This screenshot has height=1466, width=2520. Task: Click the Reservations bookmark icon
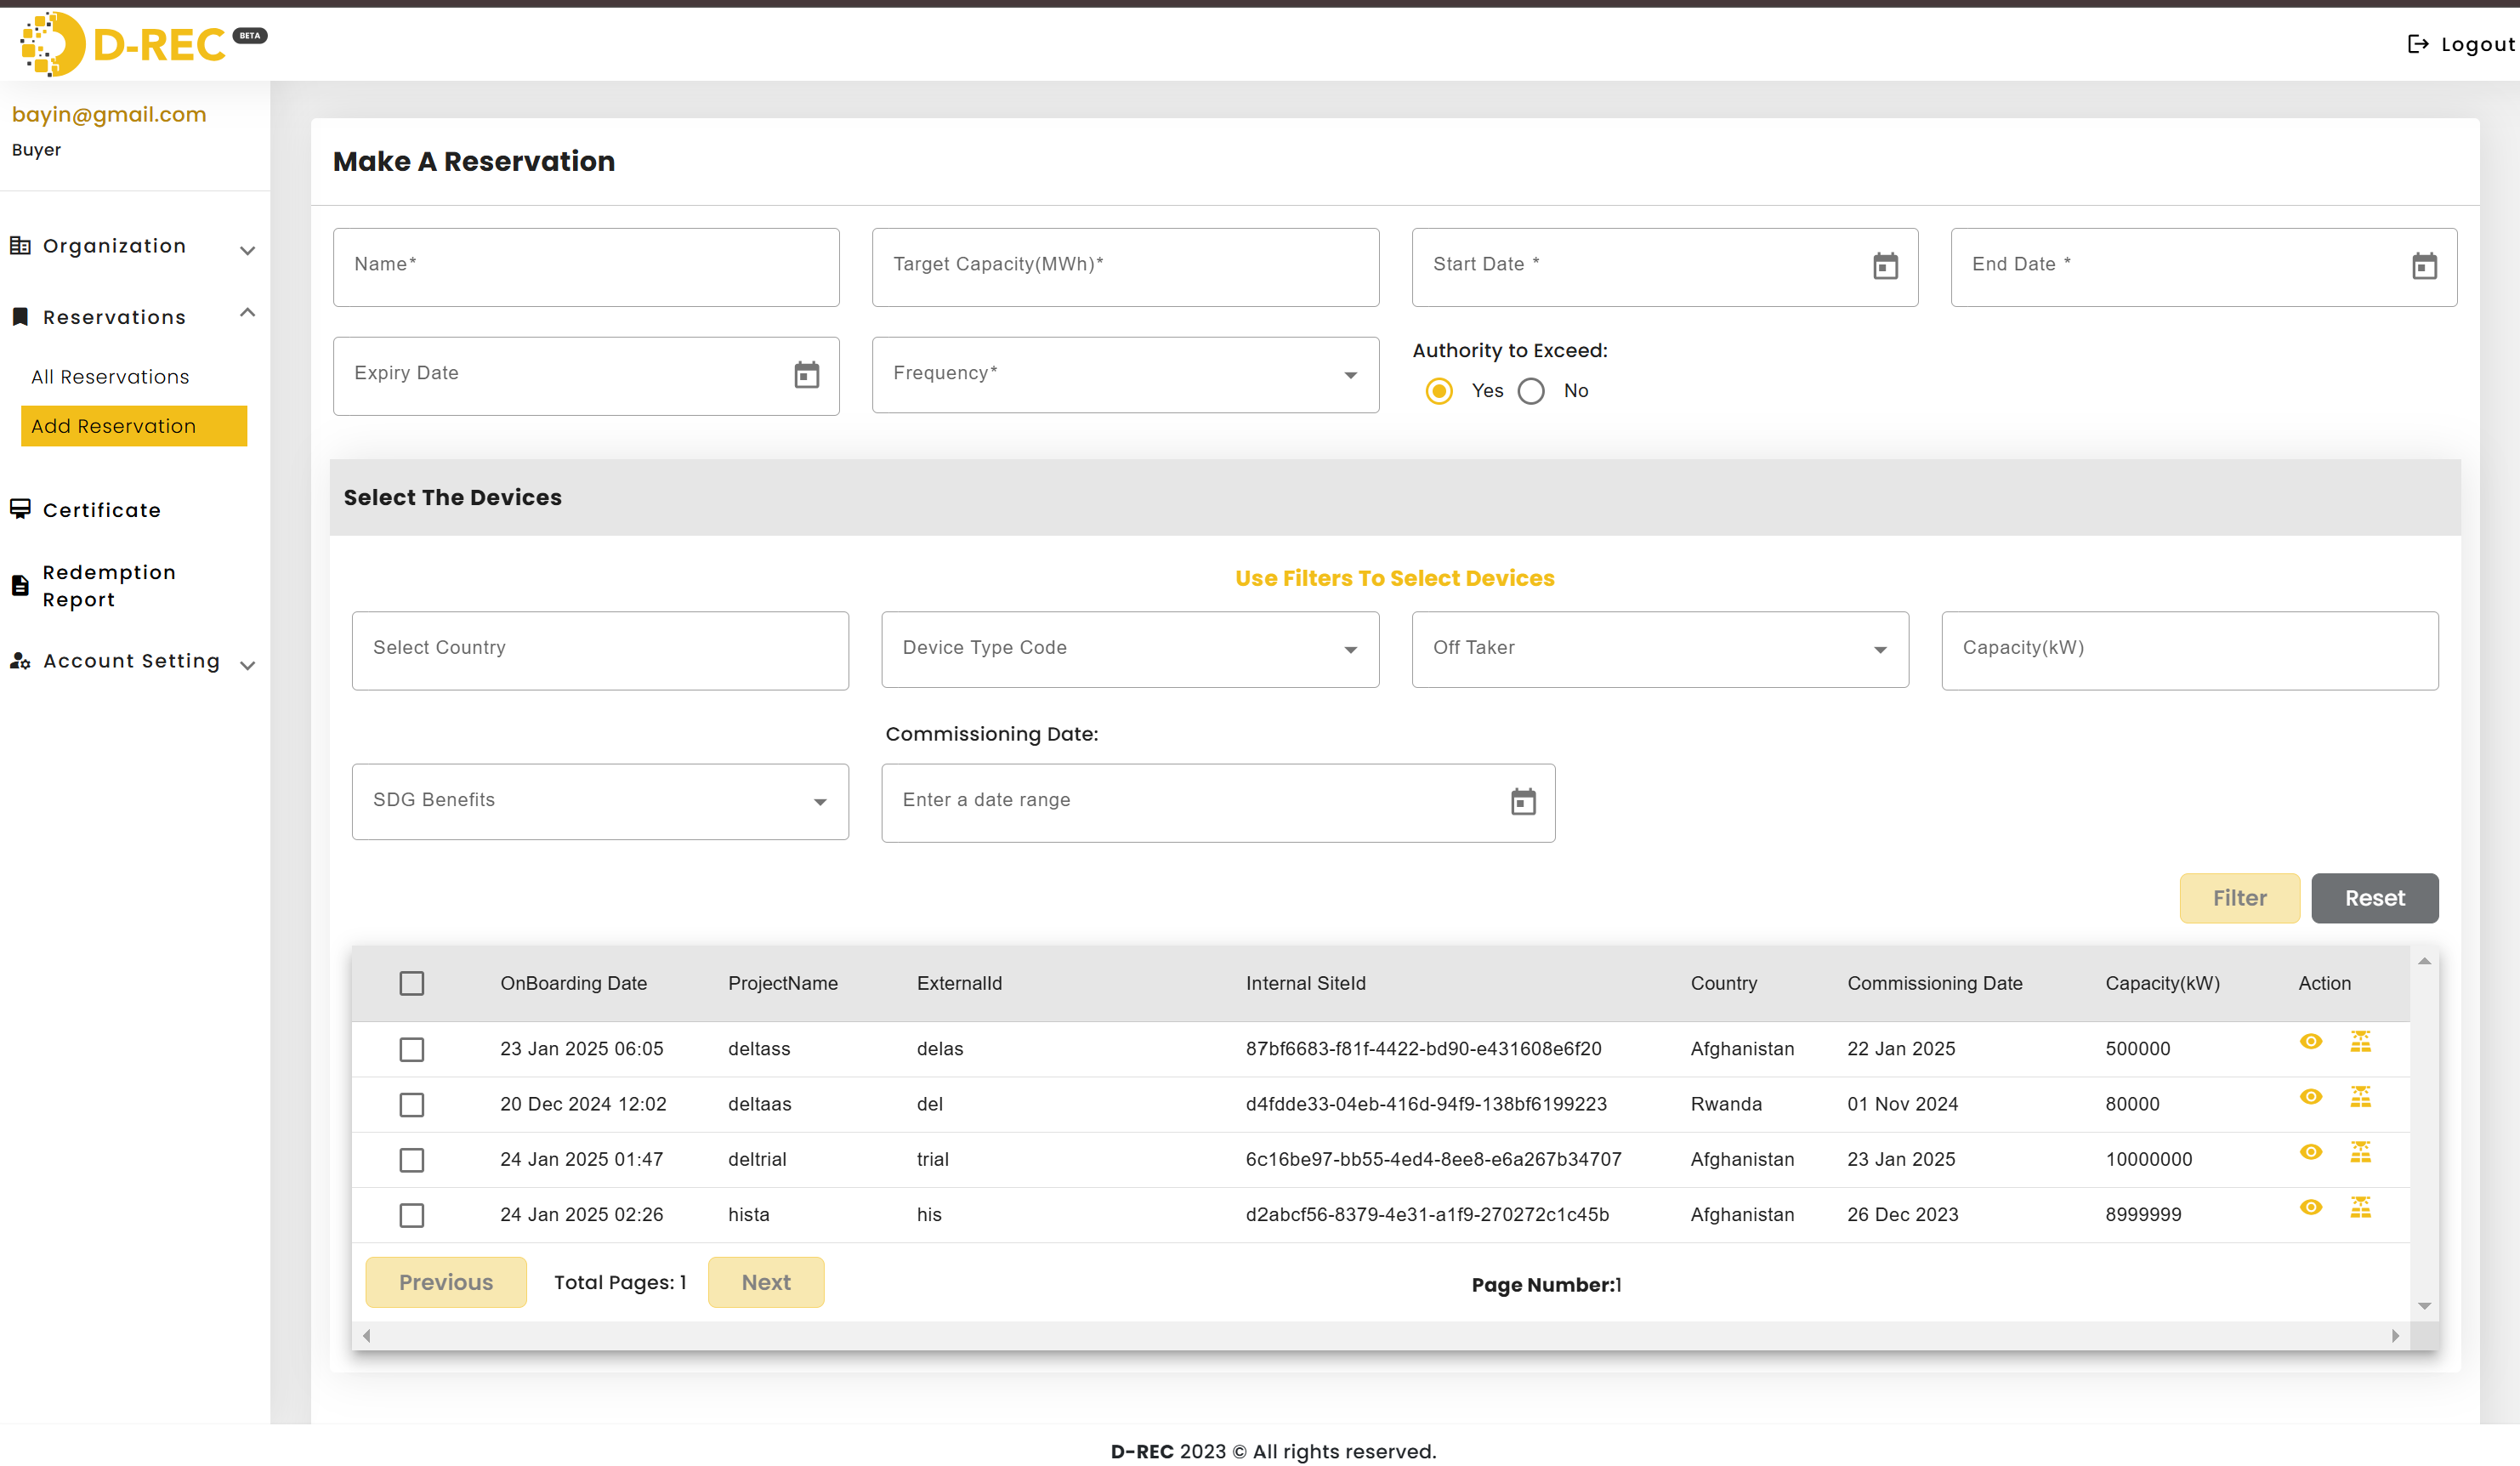tap(20, 317)
